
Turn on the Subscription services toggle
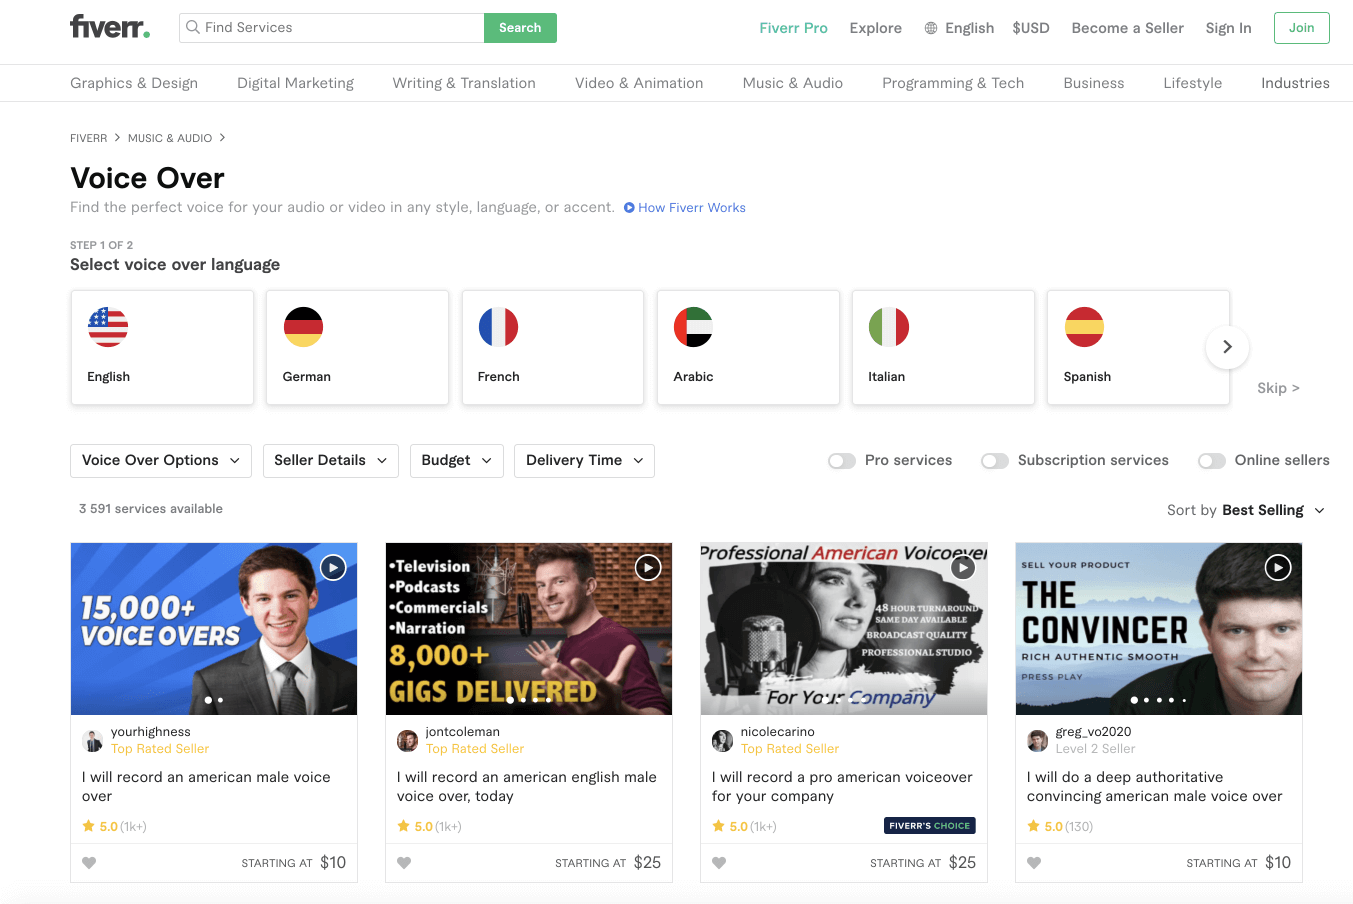(x=995, y=461)
